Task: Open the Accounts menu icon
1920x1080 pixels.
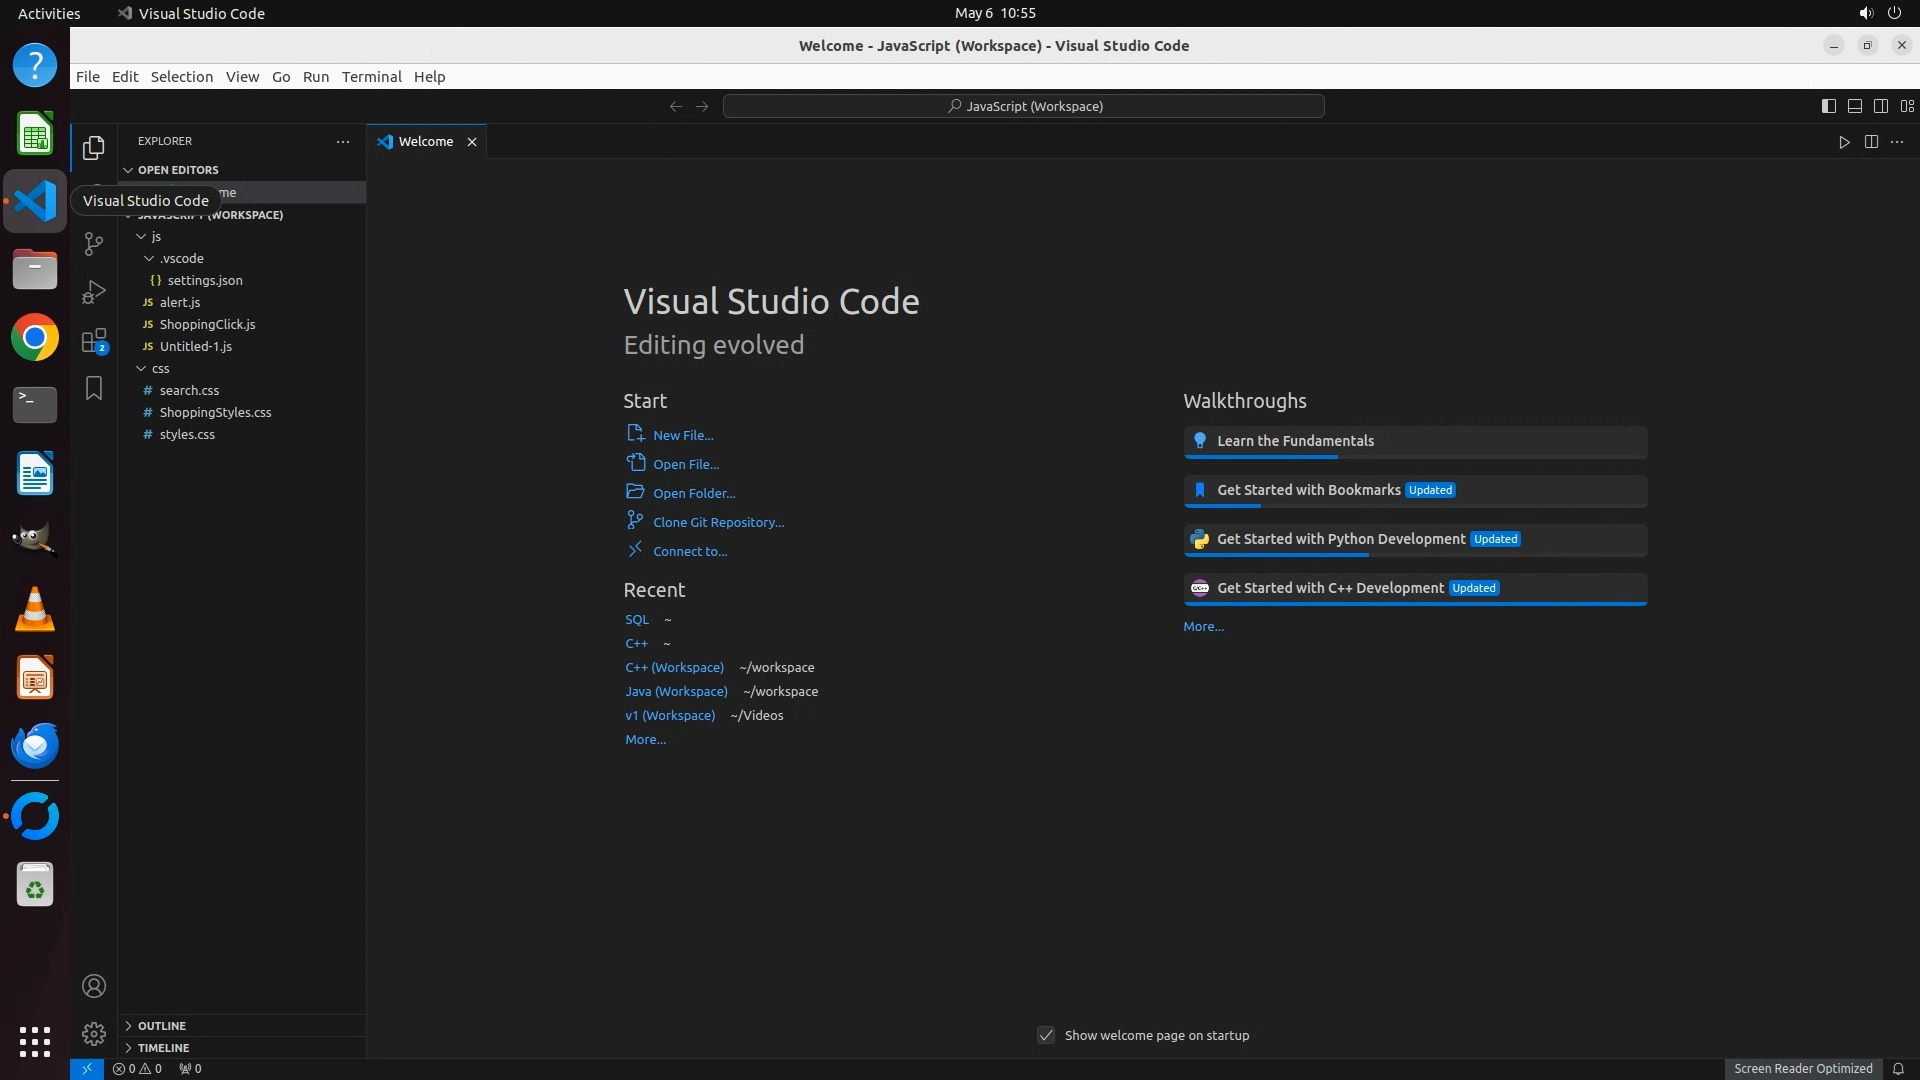Action: coord(93,986)
